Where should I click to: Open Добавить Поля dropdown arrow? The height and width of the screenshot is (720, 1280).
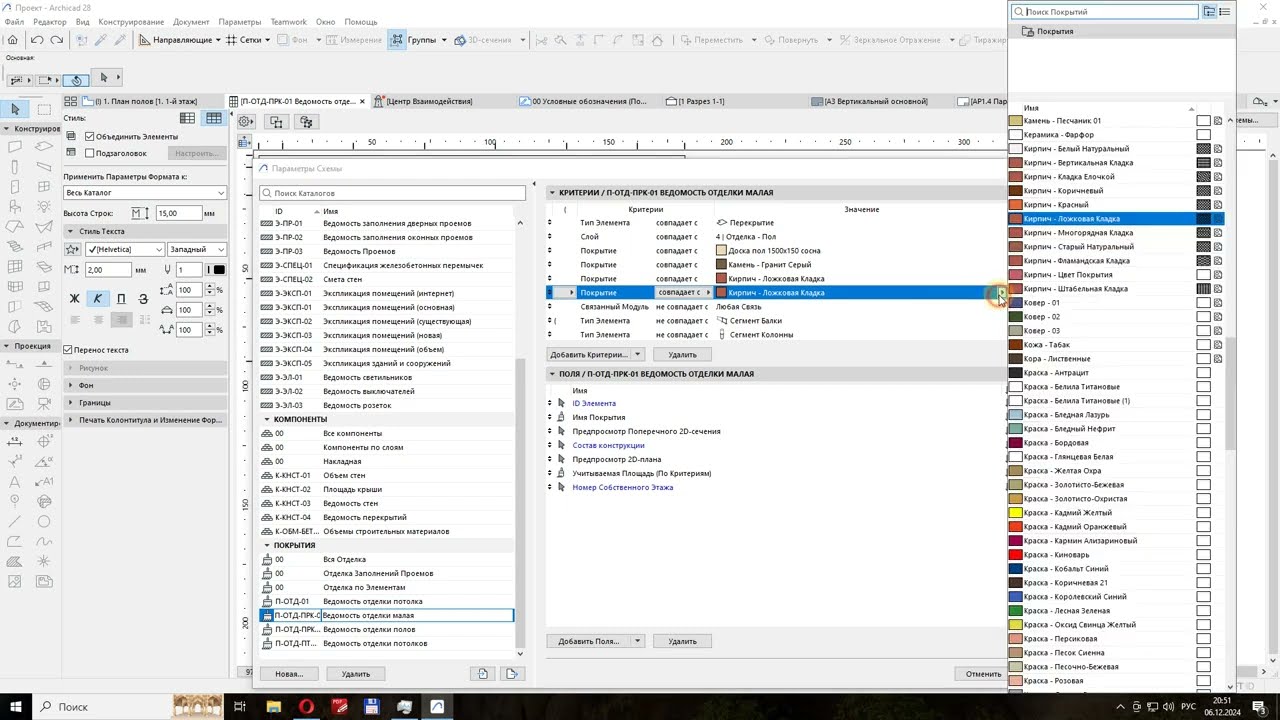pos(638,641)
